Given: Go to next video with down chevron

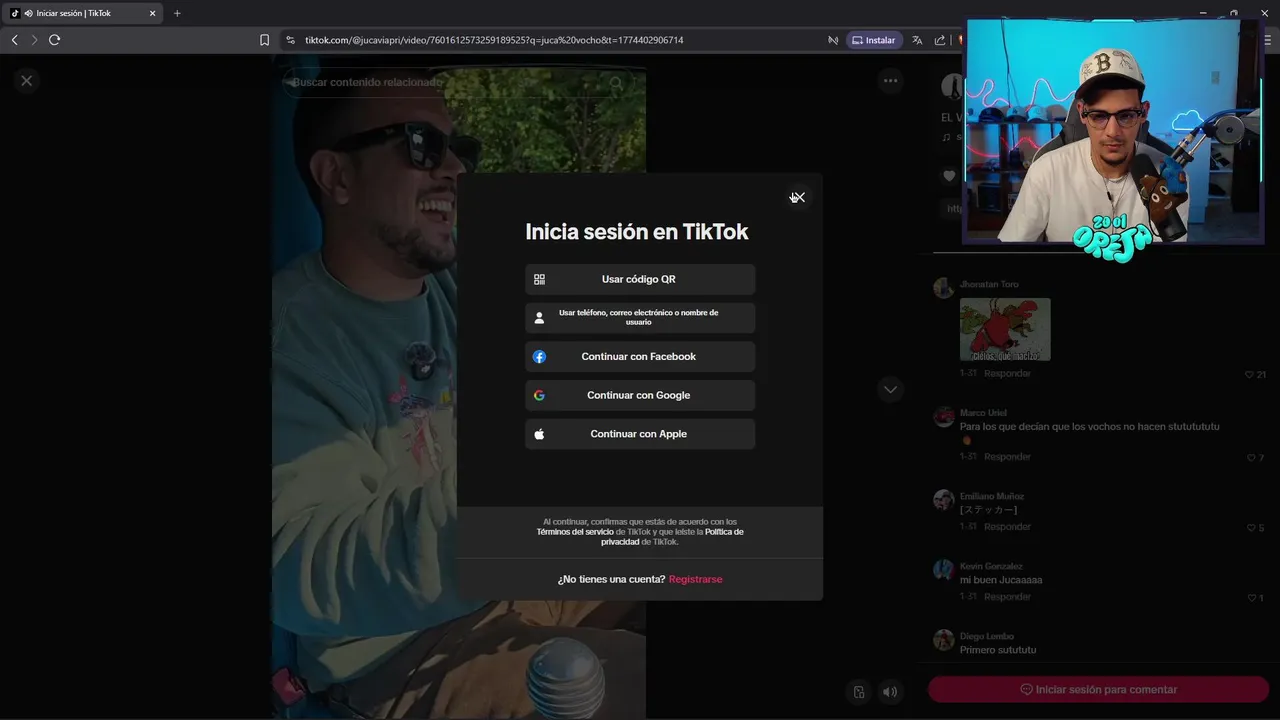Looking at the screenshot, I should click(890, 389).
